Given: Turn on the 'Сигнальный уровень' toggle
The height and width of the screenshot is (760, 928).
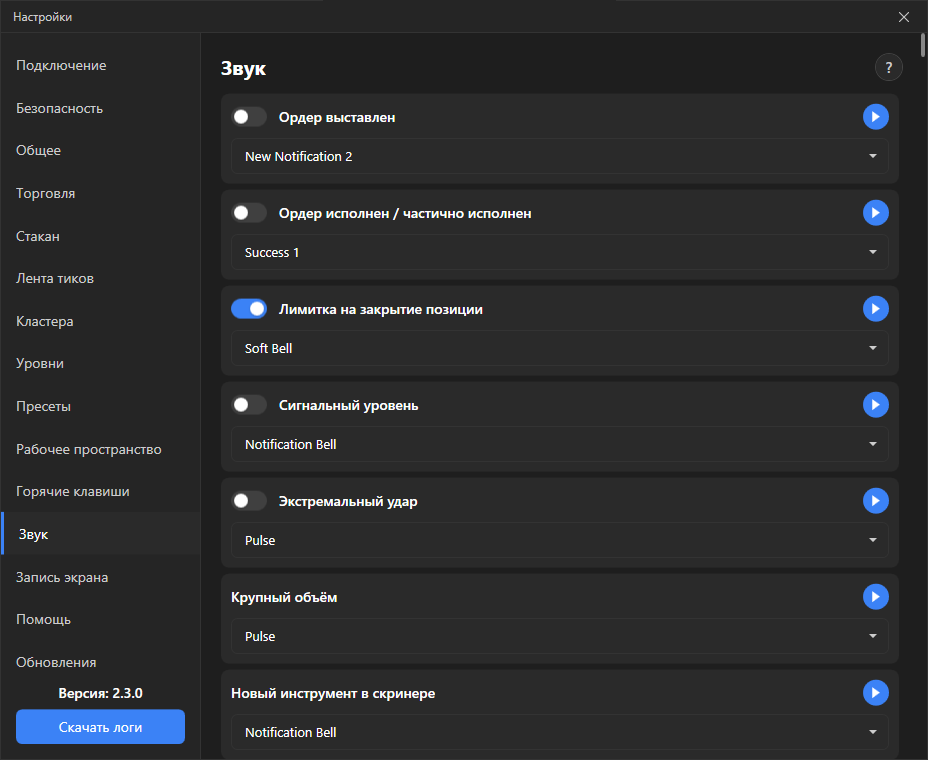Looking at the screenshot, I should tap(249, 405).
